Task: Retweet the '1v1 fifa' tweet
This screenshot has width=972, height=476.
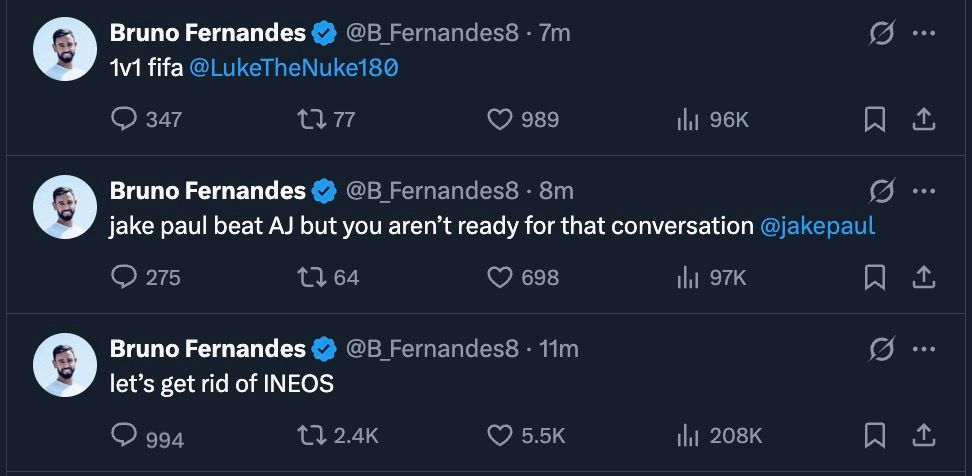Action: [x=310, y=120]
